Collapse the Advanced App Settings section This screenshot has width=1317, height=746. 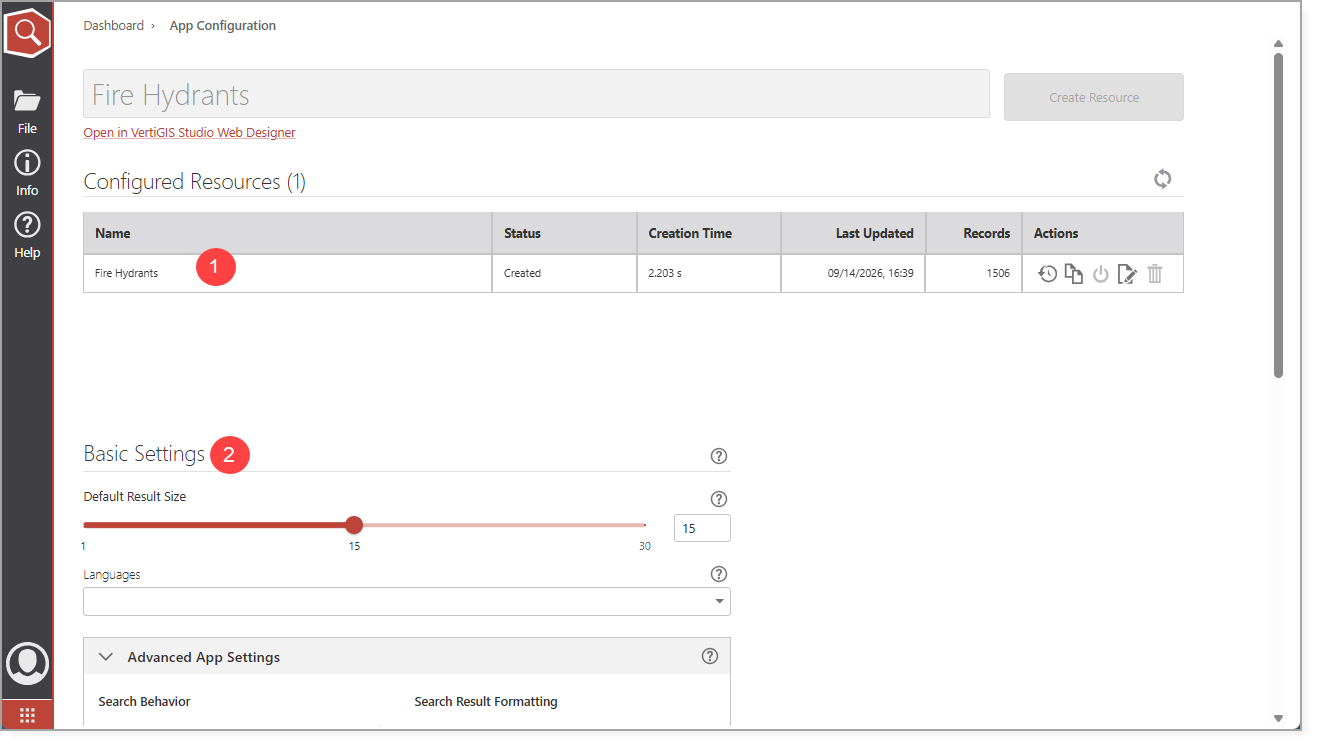tap(107, 657)
